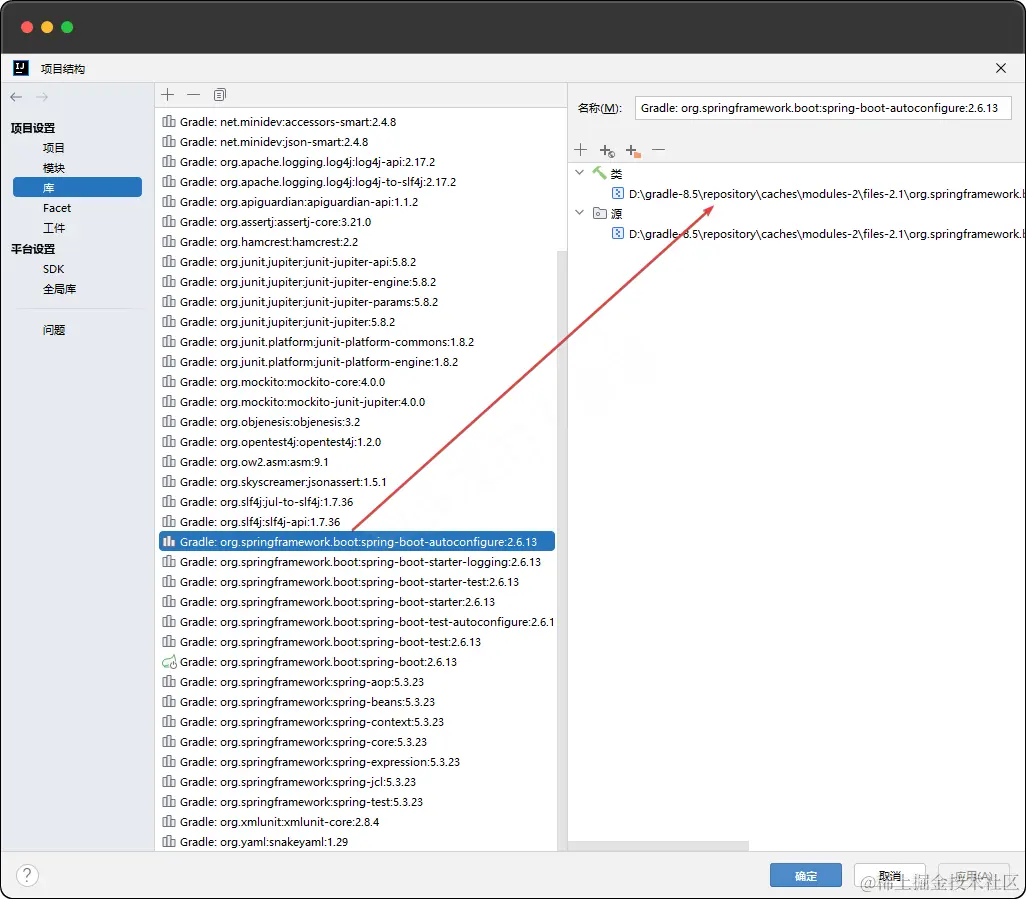Click library icon of snakeyaml:1.29 row

169,841
